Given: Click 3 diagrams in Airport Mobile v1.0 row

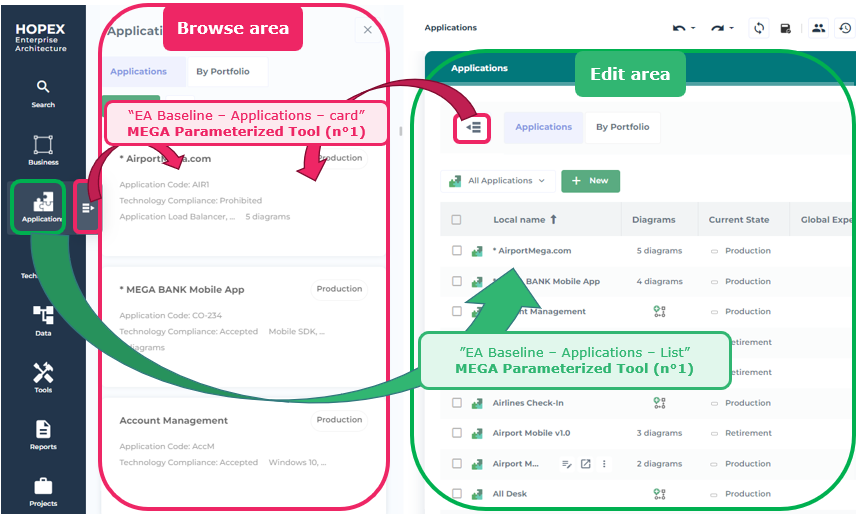Looking at the screenshot, I should pyautogui.click(x=659, y=433).
